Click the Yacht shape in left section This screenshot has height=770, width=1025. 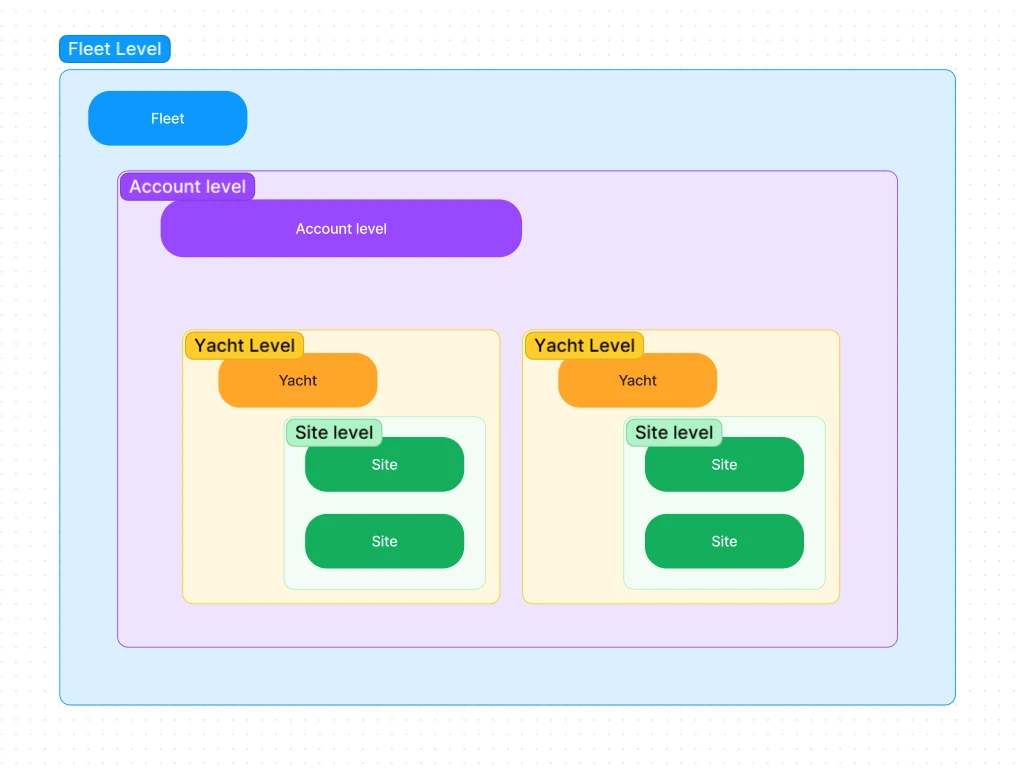pos(297,380)
